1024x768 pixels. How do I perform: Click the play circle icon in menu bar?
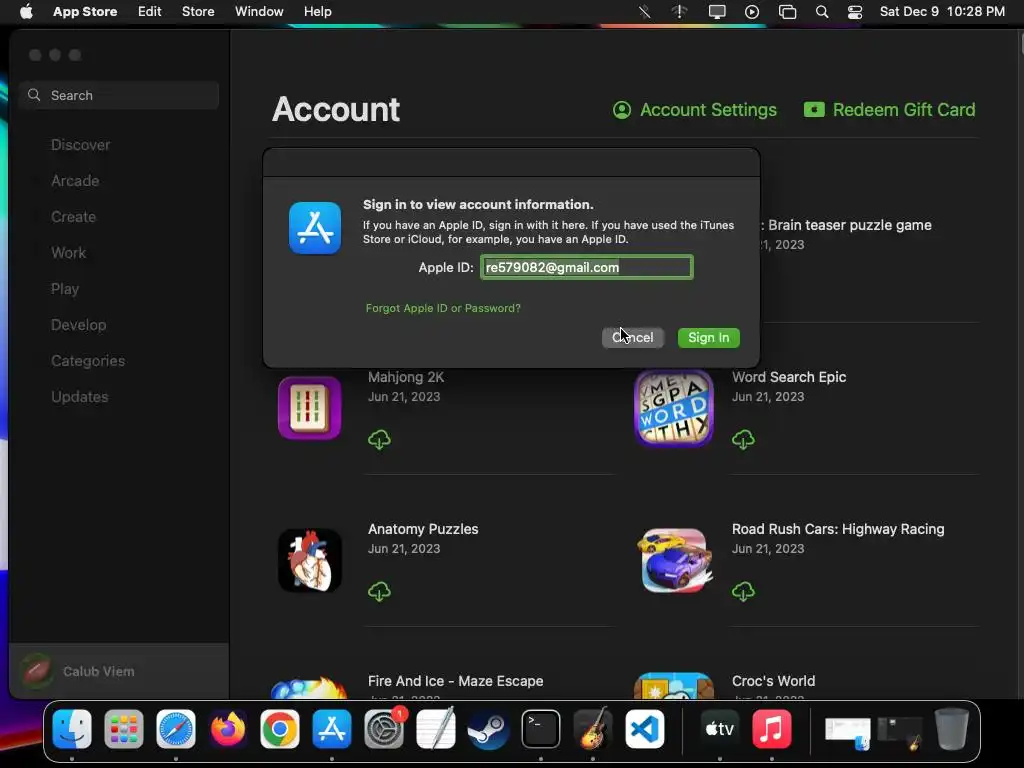(x=752, y=12)
